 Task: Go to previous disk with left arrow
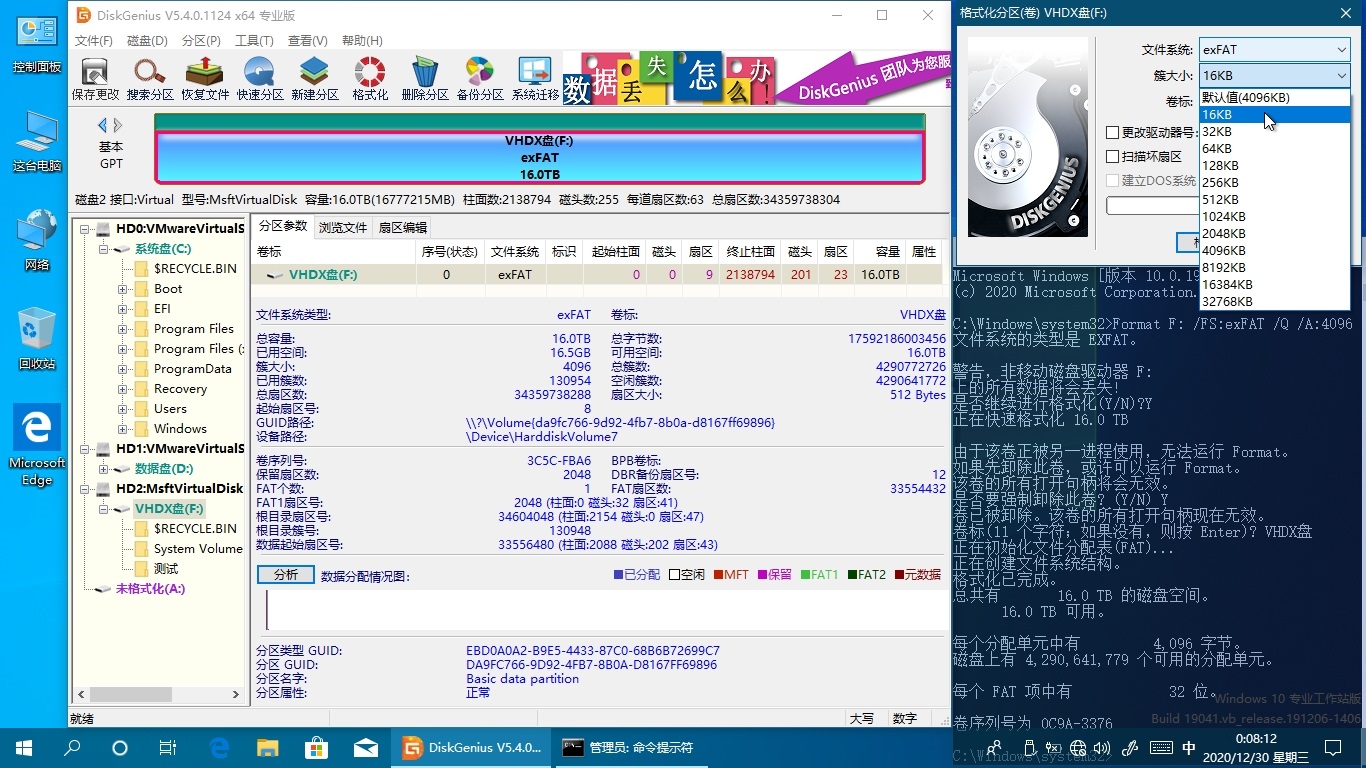point(102,125)
